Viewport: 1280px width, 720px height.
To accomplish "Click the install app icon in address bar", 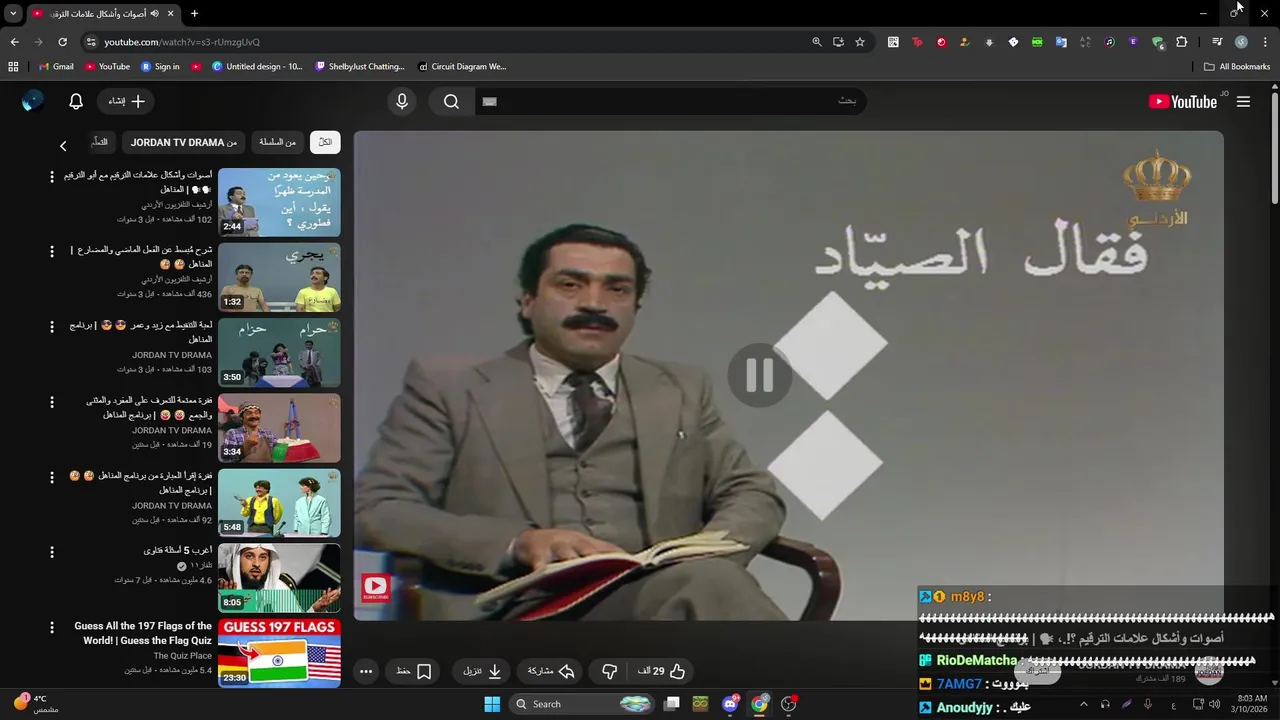I will pos(838,42).
